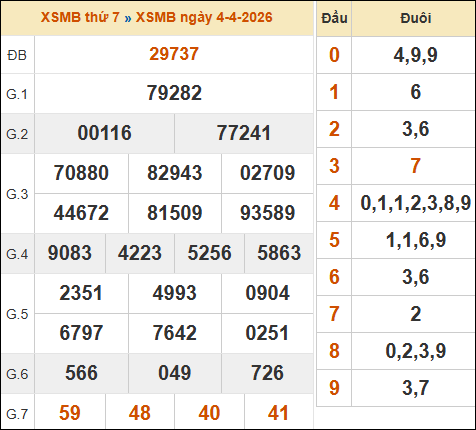This screenshot has height=430, width=476.
Task: Select G.6 number 049
Action: point(175,373)
